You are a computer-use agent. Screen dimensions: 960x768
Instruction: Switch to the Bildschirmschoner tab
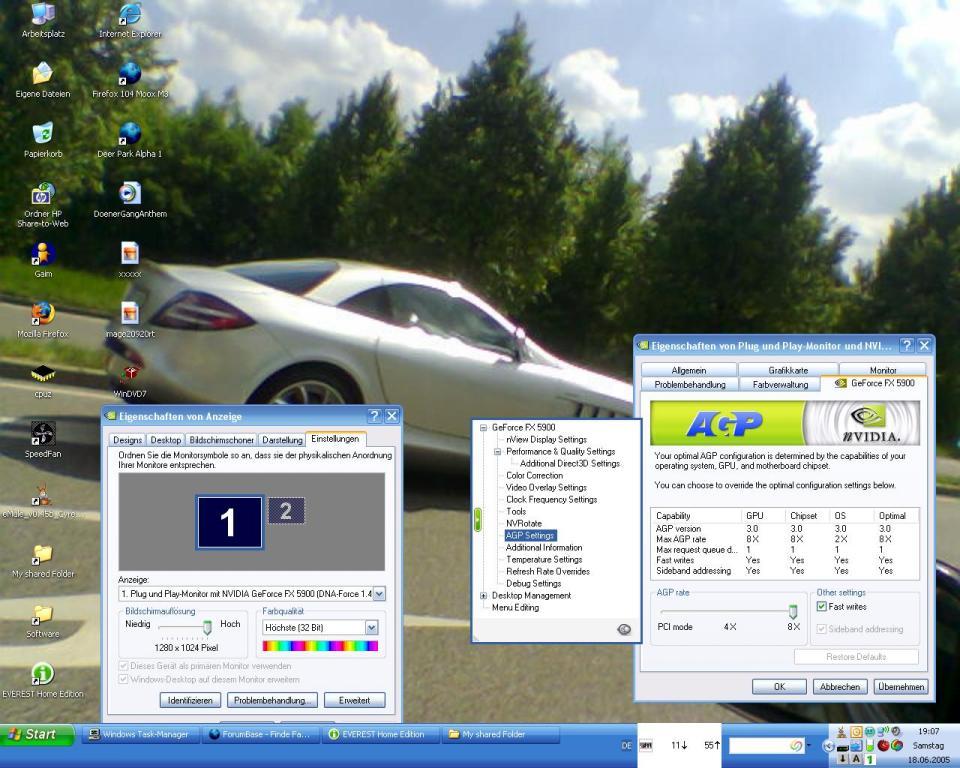click(221, 440)
